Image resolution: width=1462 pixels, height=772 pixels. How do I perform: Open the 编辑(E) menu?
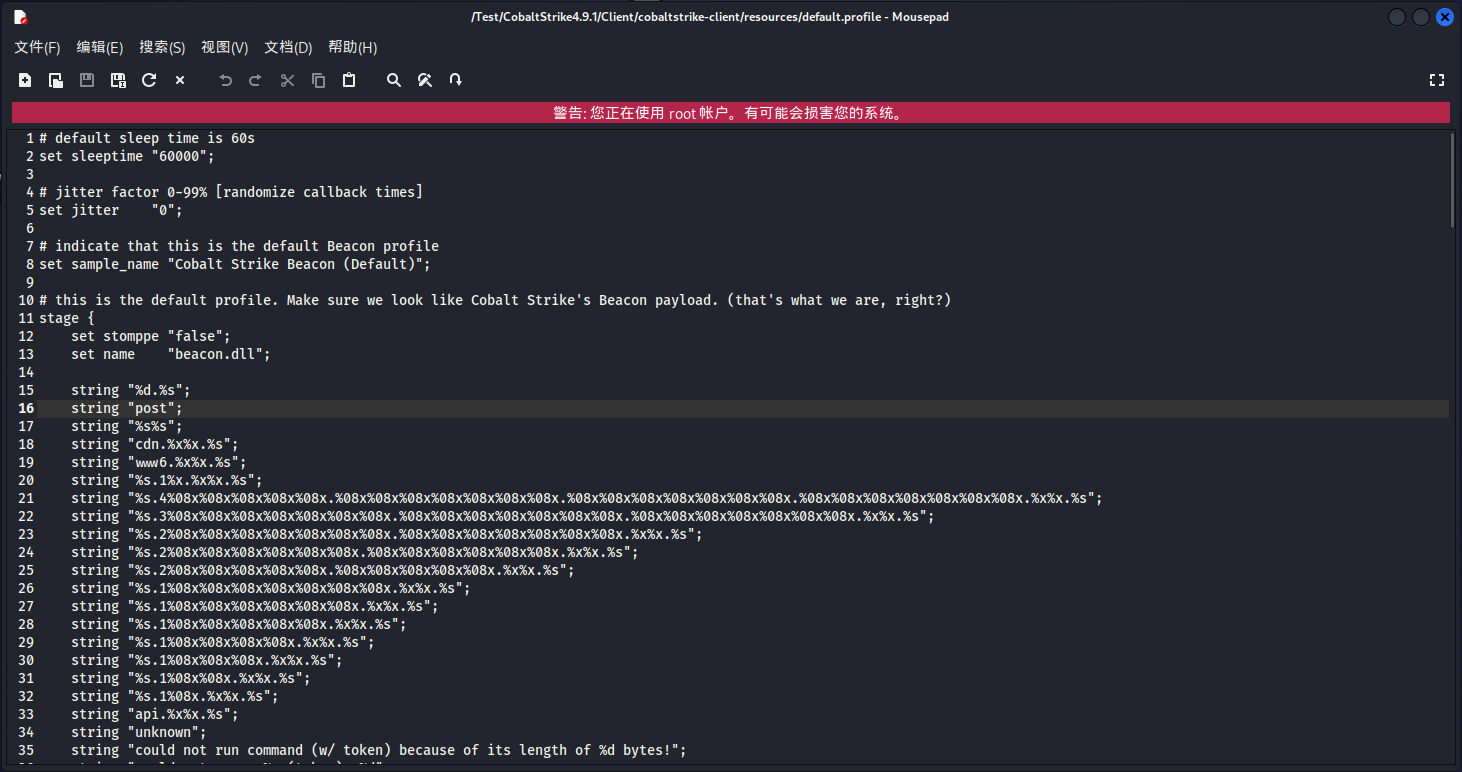click(100, 47)
